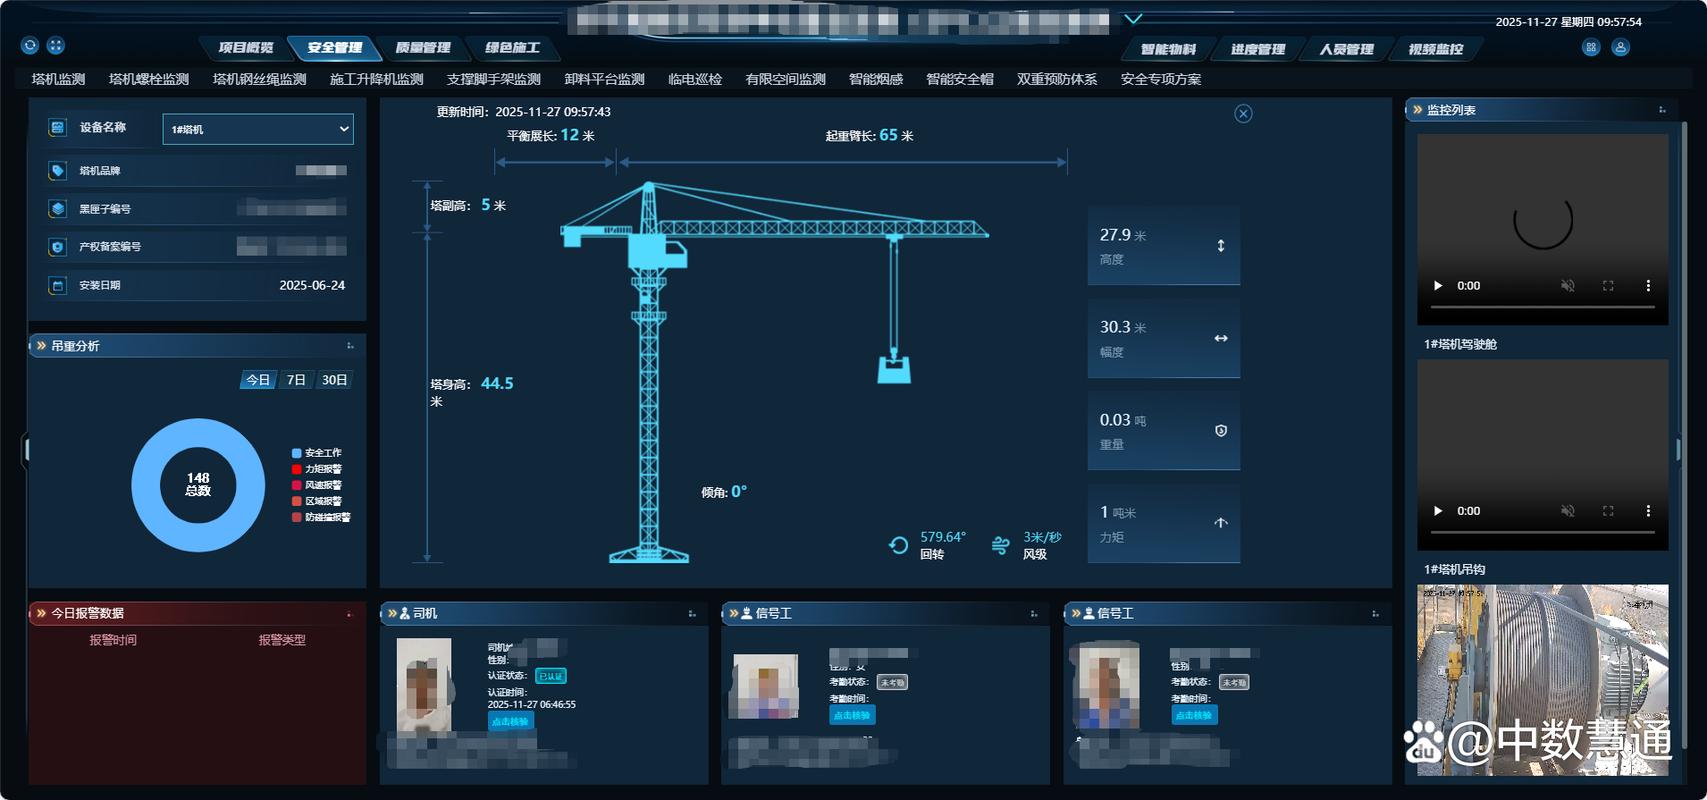Seek on the 1#塔机吊钩 video progress bar
The image size is (1707, 800).
pyautogui.click(x=1543, y=532)
